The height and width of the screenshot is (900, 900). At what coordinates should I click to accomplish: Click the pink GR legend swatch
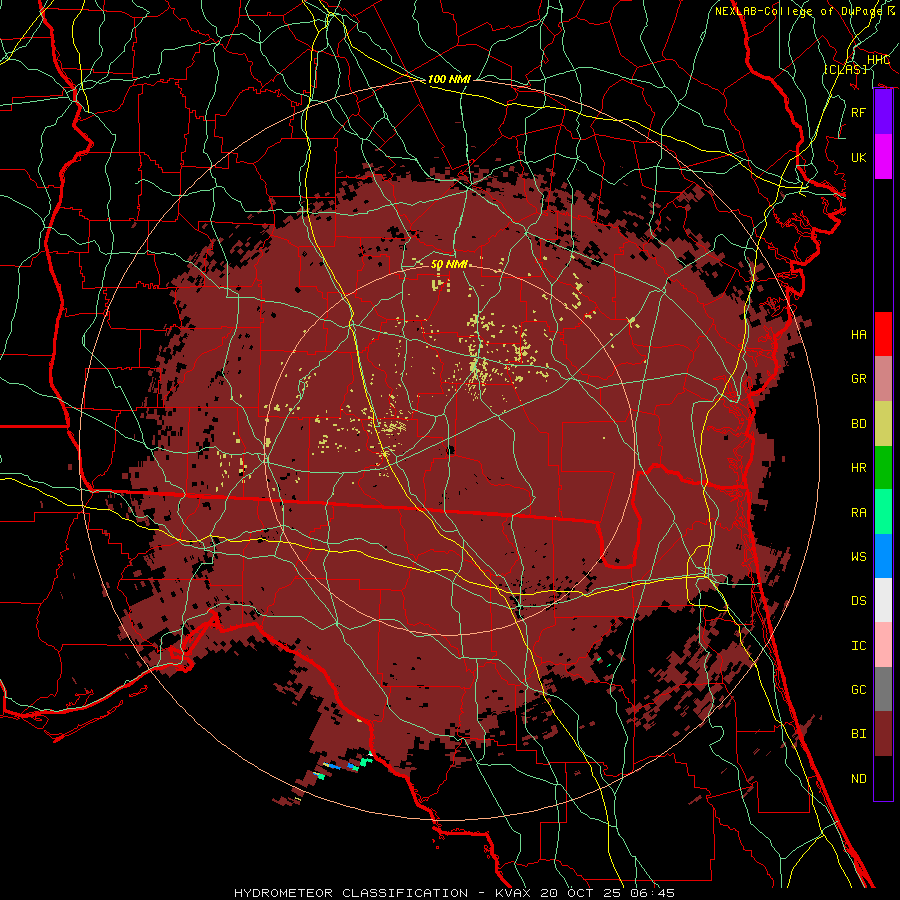pos(883,379)
